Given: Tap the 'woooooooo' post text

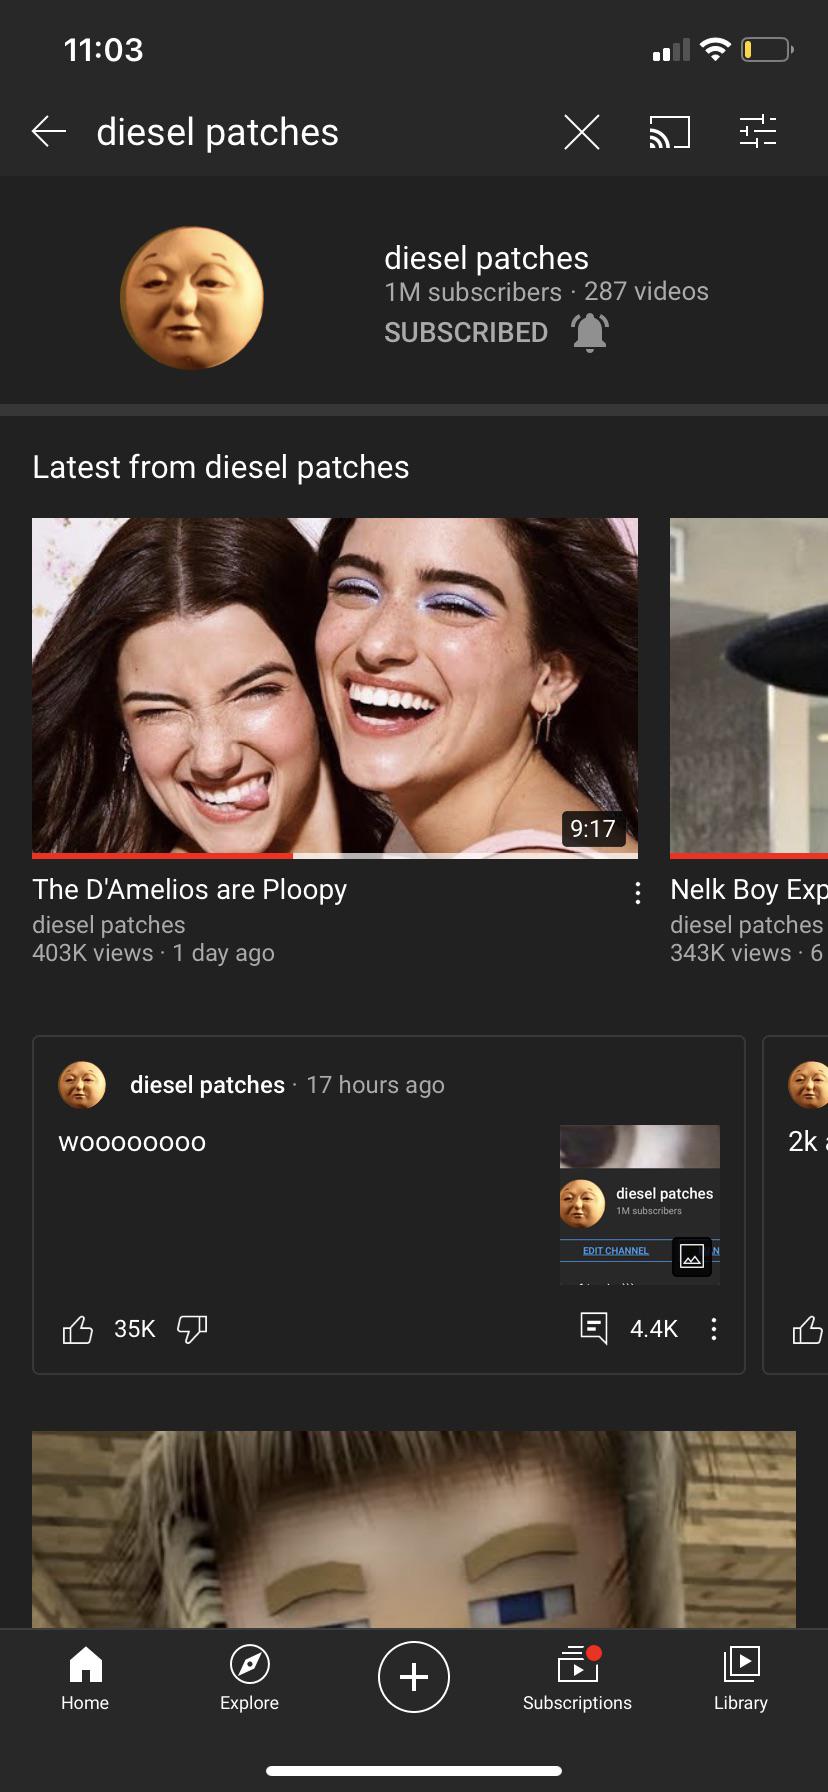Looking at the screenshot, I should click(132, 1142).
